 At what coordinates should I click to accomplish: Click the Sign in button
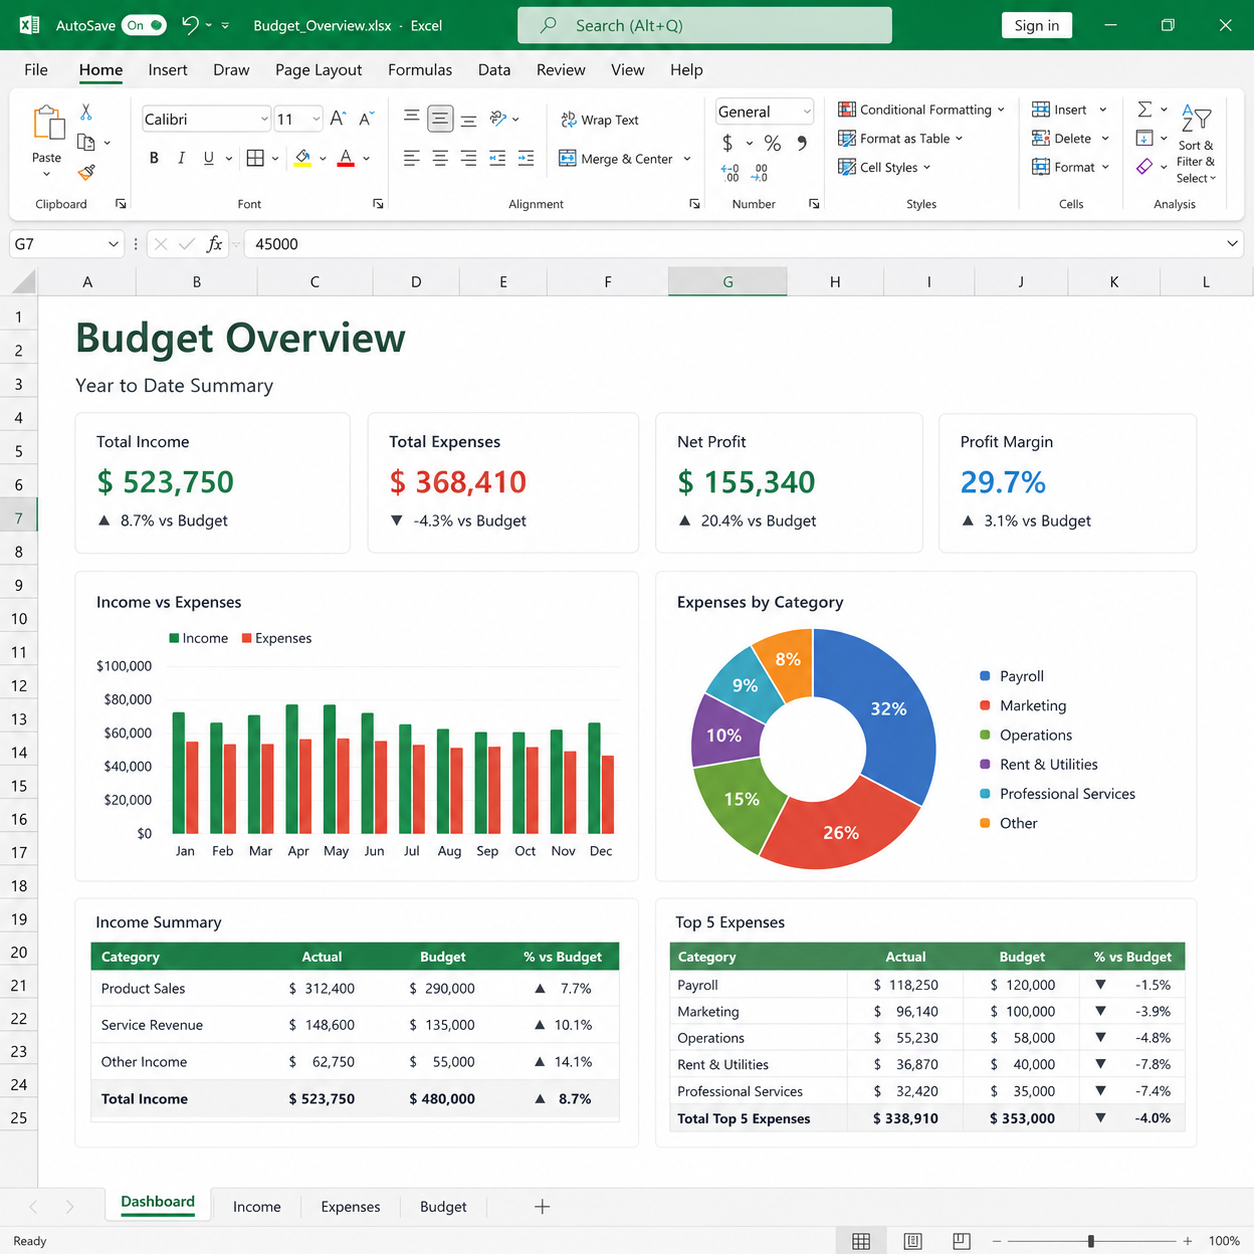1037,25
